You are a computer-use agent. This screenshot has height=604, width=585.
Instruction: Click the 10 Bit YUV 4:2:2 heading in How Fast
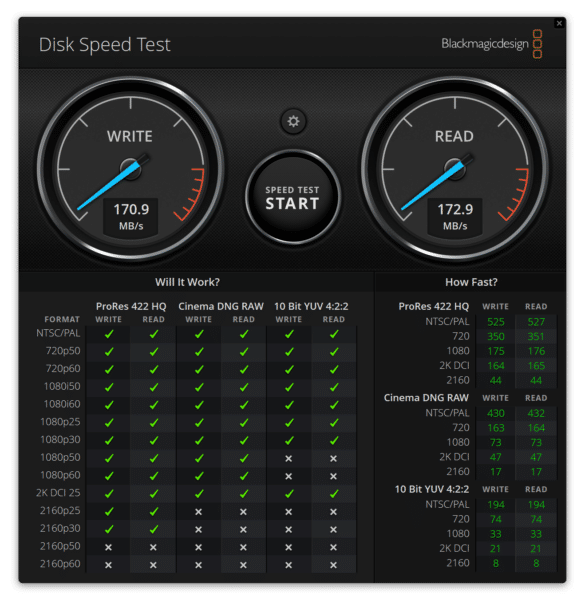pyautogui.click(x=432, y=489)
